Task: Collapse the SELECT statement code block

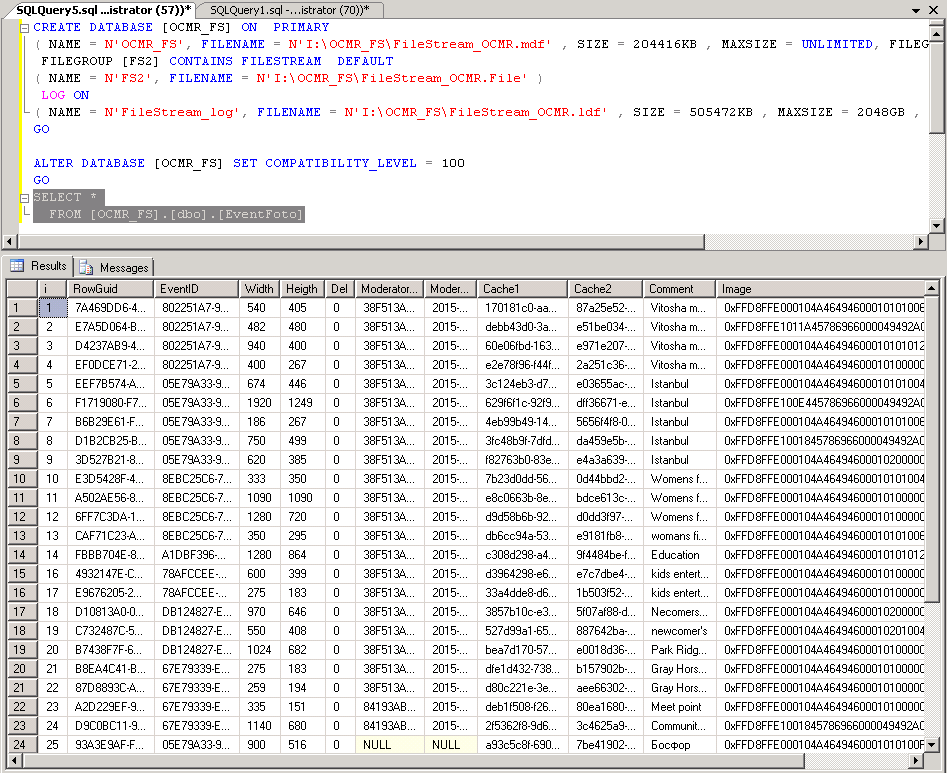Action: [x=25, y=197]
